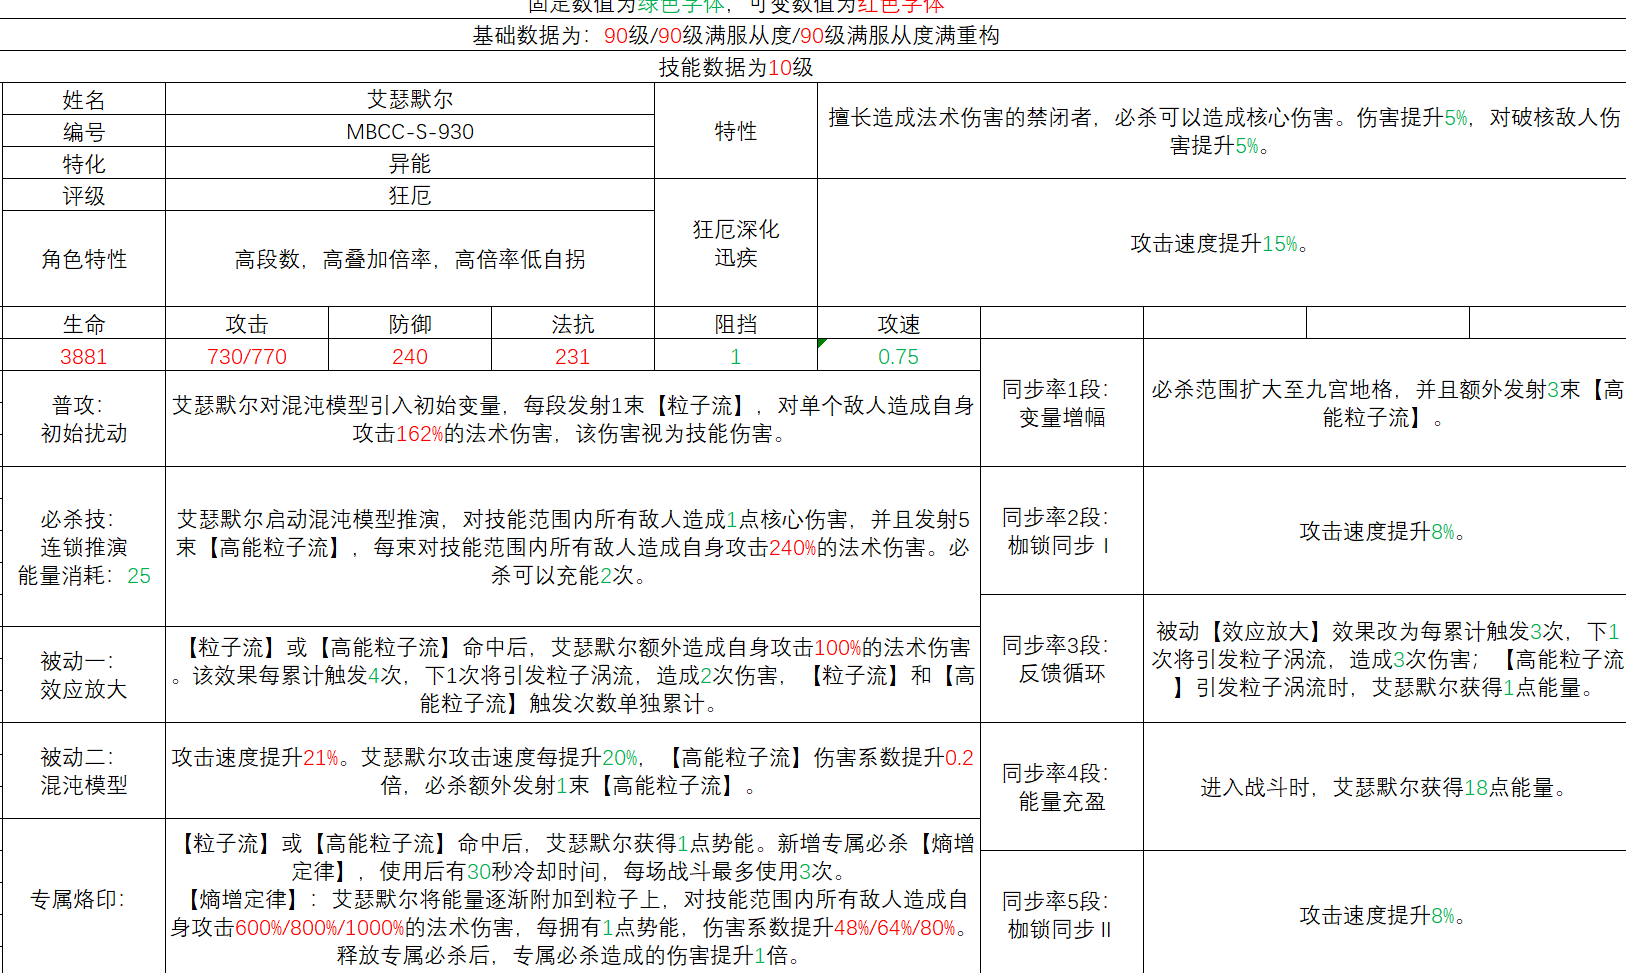Select the 技能数据为10级 header row
This screenshot has height=973, width=1626.
(x=813, y=67)
